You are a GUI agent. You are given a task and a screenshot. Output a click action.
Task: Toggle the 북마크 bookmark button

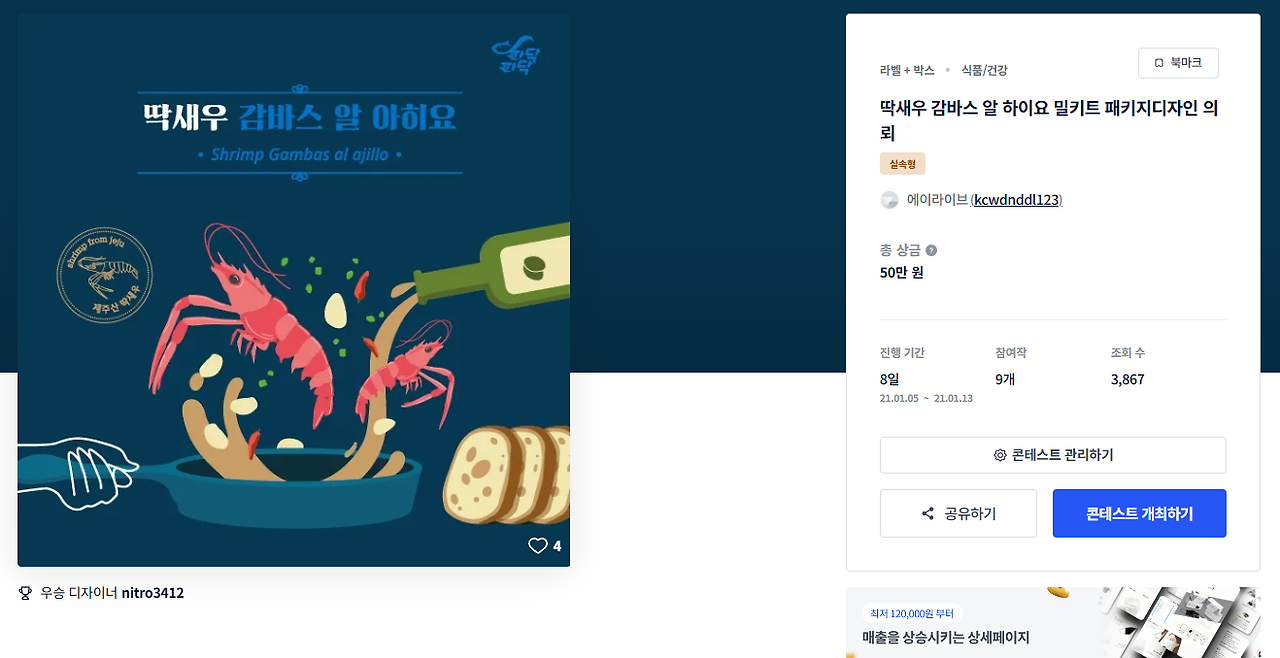[x=1178, y=63]
